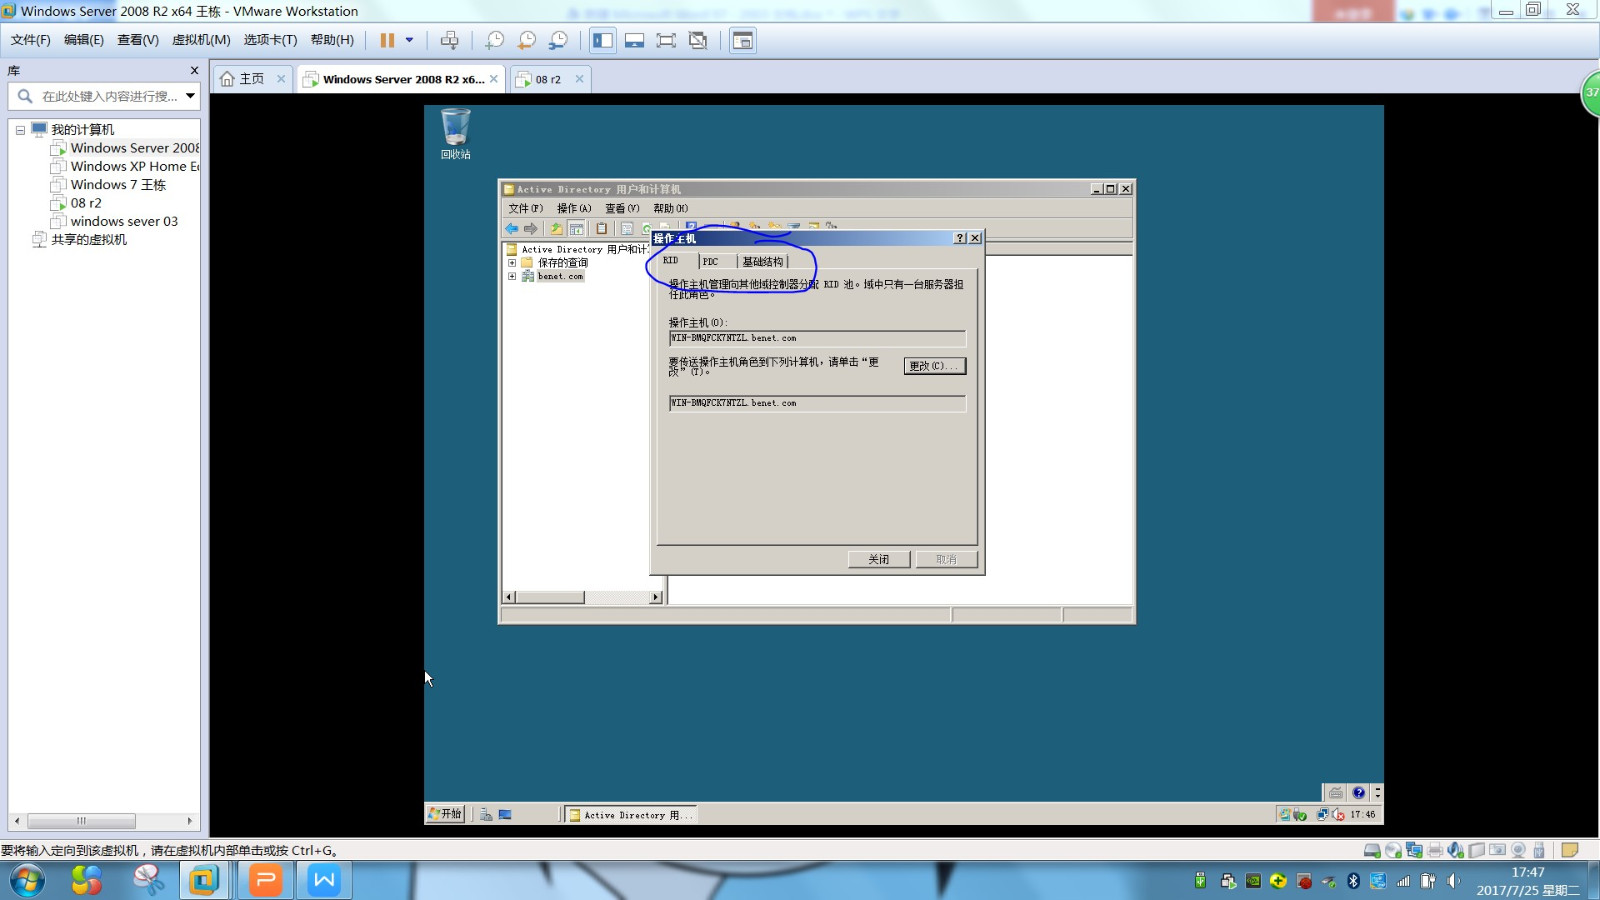Open the 虚拟机(M) menu

coord(201,40)
